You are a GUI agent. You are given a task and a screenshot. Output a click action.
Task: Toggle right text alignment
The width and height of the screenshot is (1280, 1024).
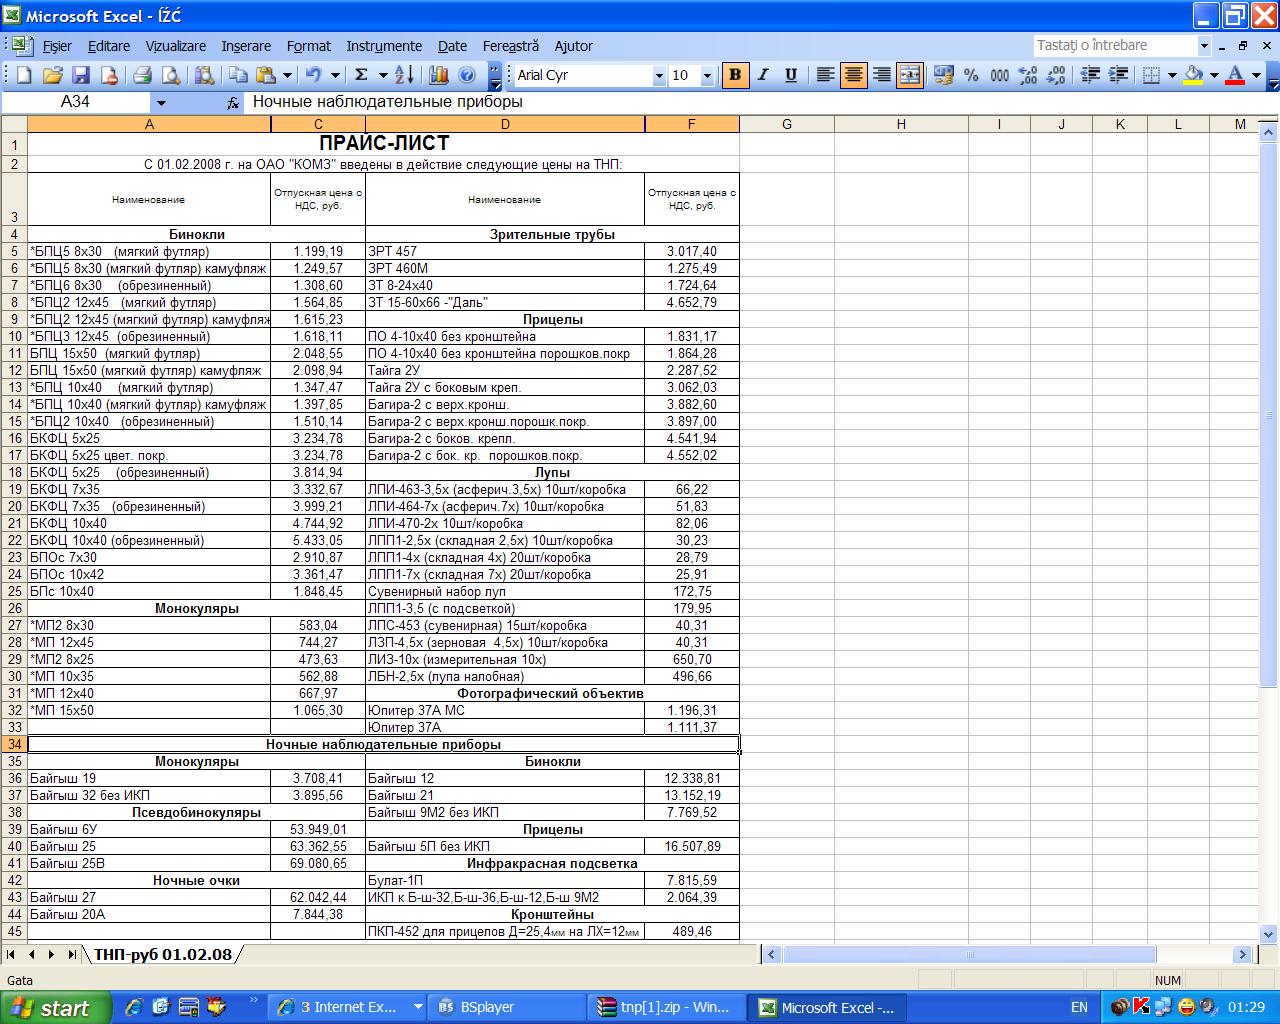tap(881, 75)
